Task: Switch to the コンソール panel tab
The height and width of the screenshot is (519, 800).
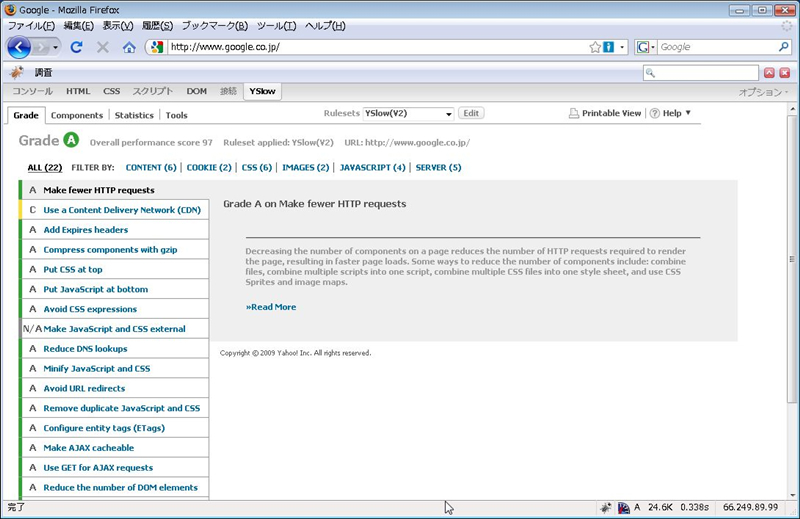Action: [x=33, y=91]
